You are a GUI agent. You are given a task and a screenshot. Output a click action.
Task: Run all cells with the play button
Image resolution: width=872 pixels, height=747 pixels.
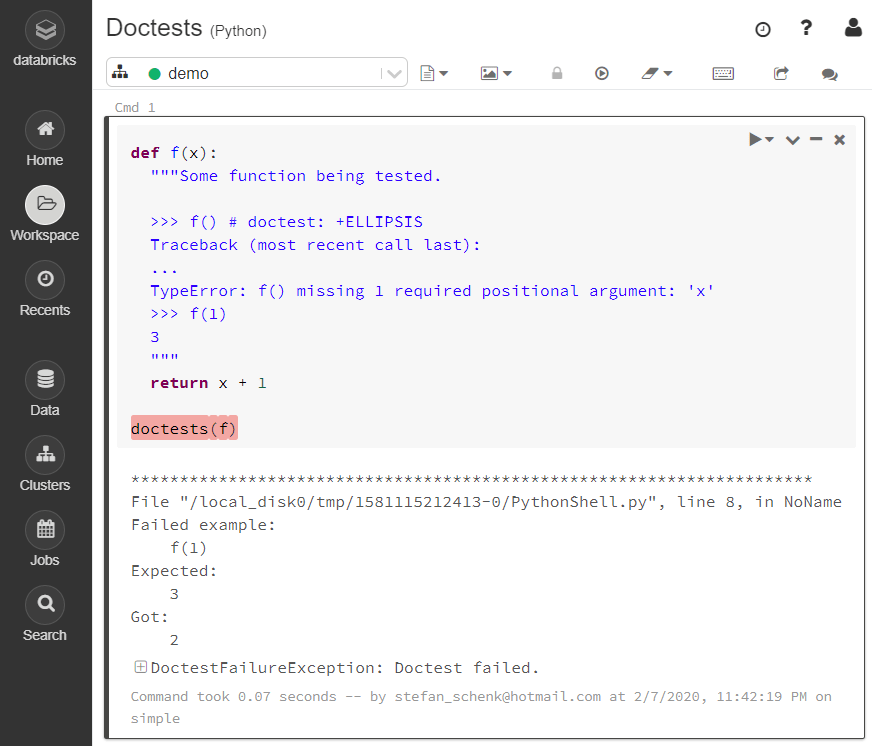coord(601,73)
